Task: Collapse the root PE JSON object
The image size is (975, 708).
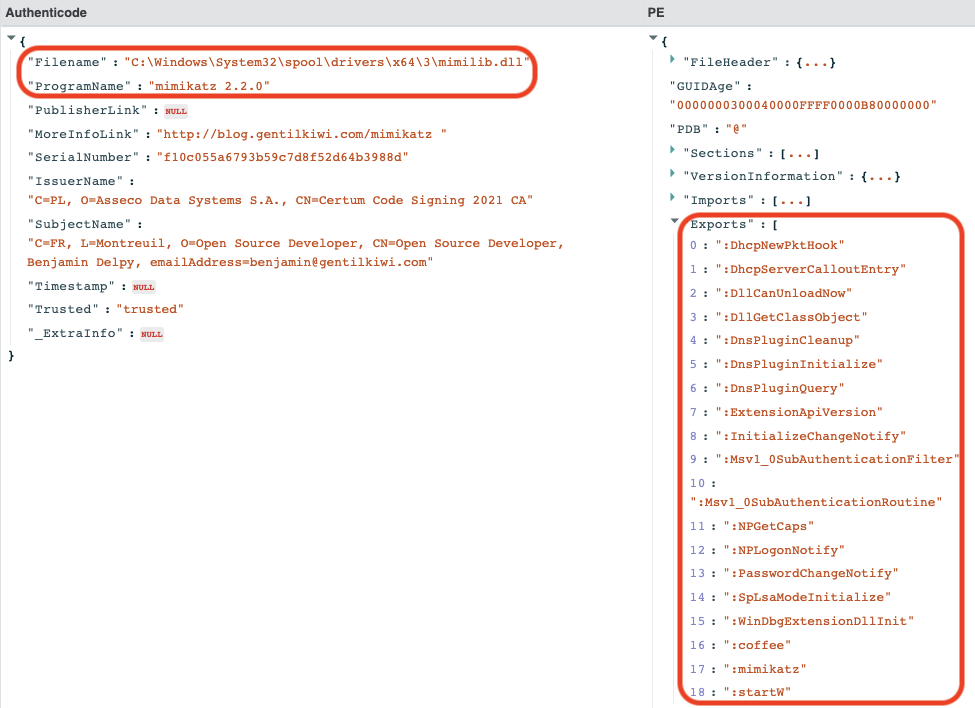Action: pos(652,38)
